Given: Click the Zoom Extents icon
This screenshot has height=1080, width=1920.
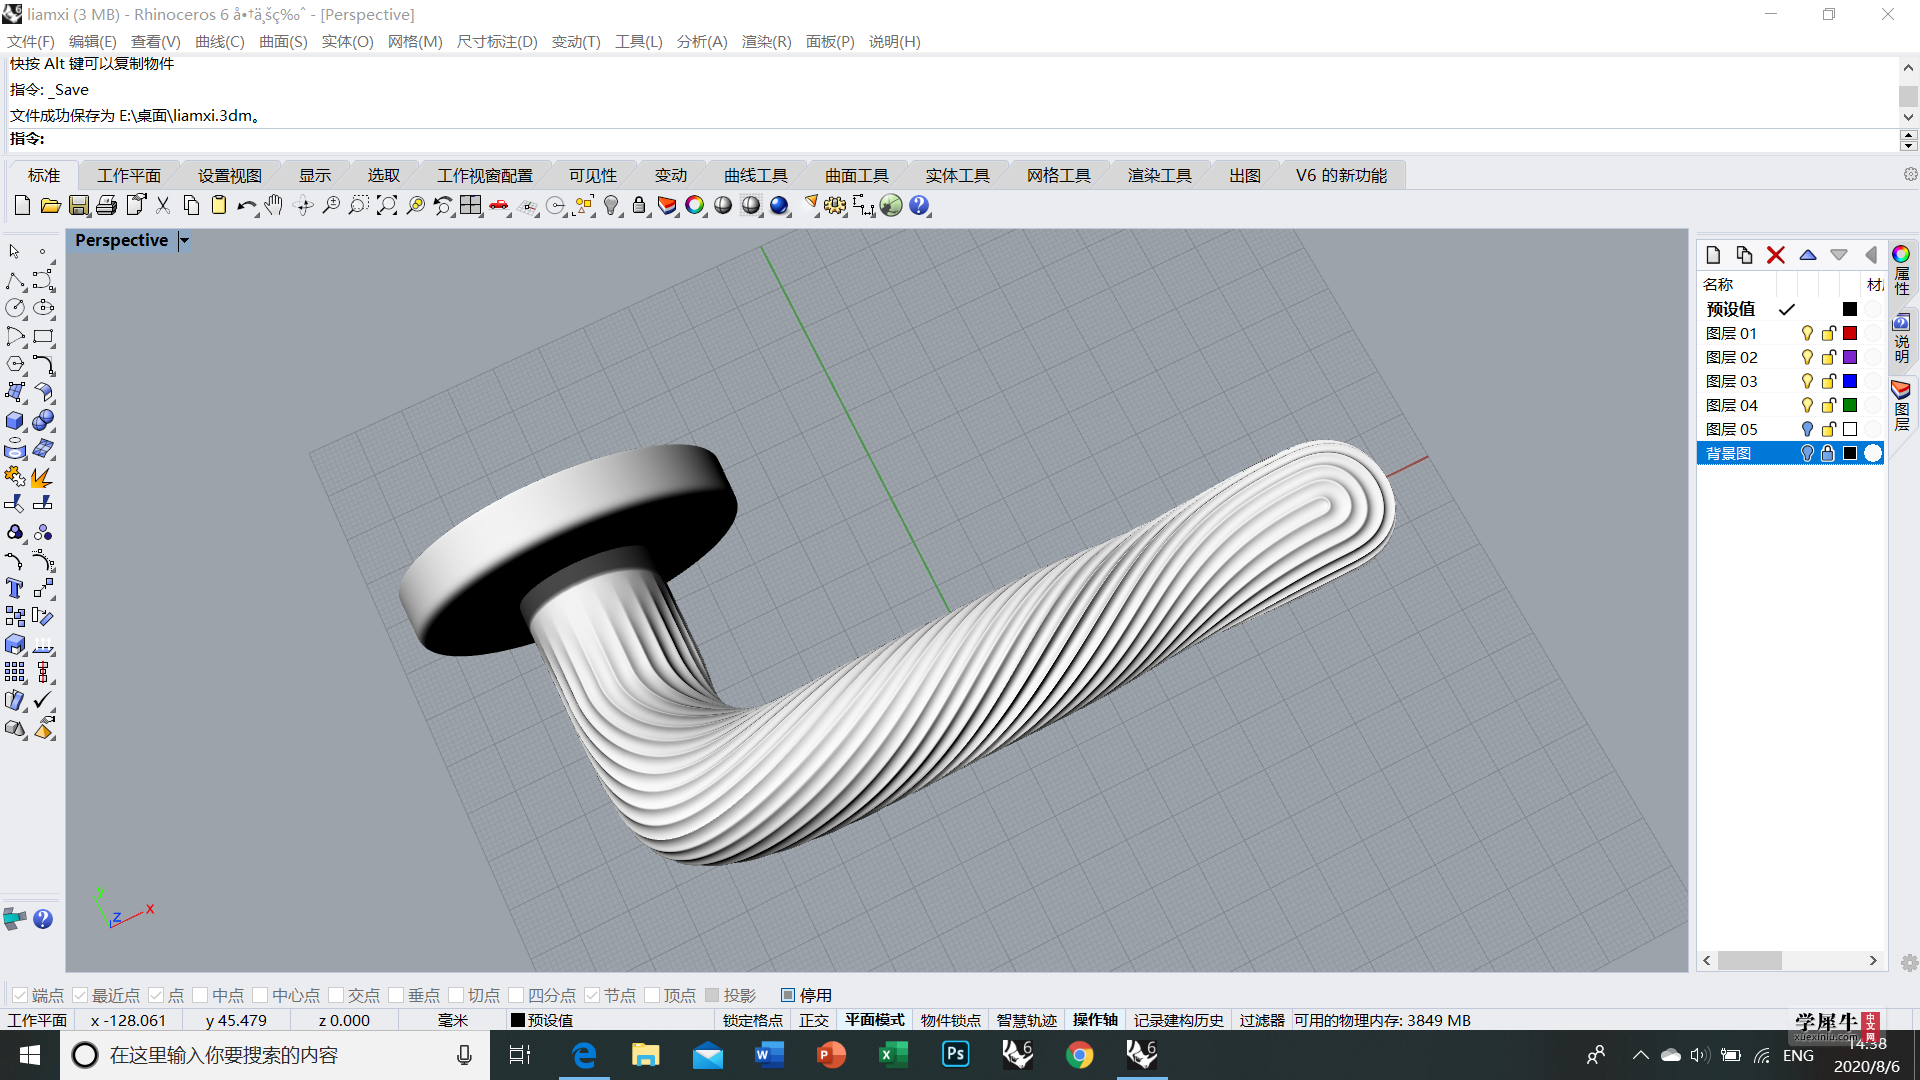Looking at the screenshot, I should pyautogui.click(x=386, y=206).
